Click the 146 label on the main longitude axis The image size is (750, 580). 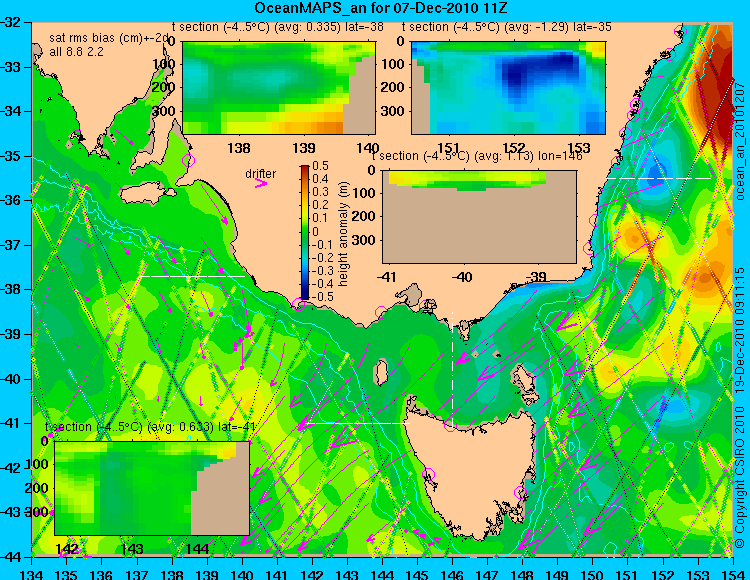pos(452,574)
